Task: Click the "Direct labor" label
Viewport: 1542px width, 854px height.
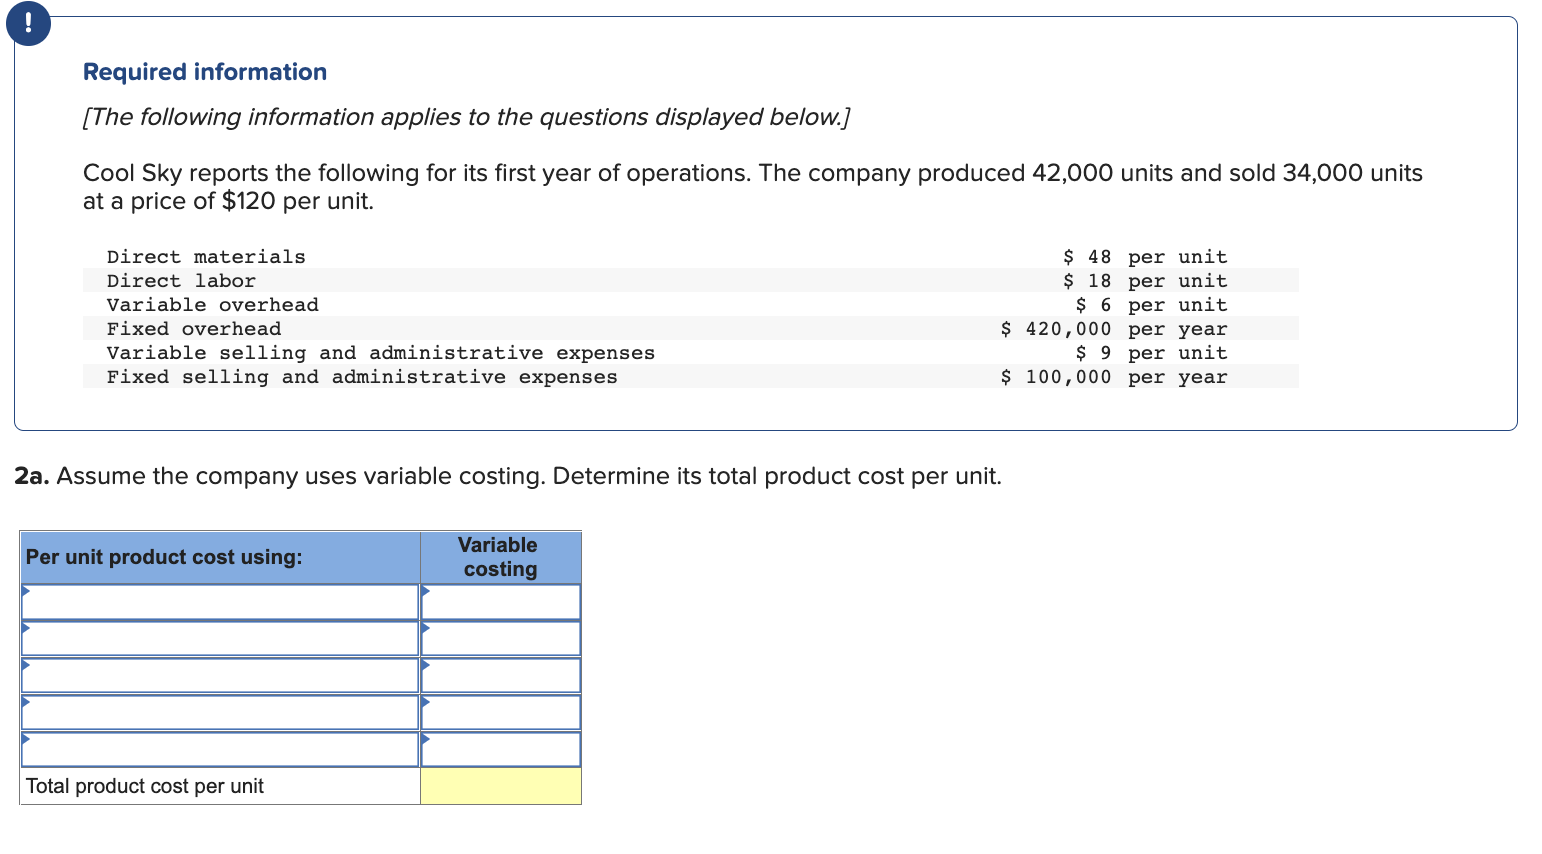Action: click(x=181, y=281)
